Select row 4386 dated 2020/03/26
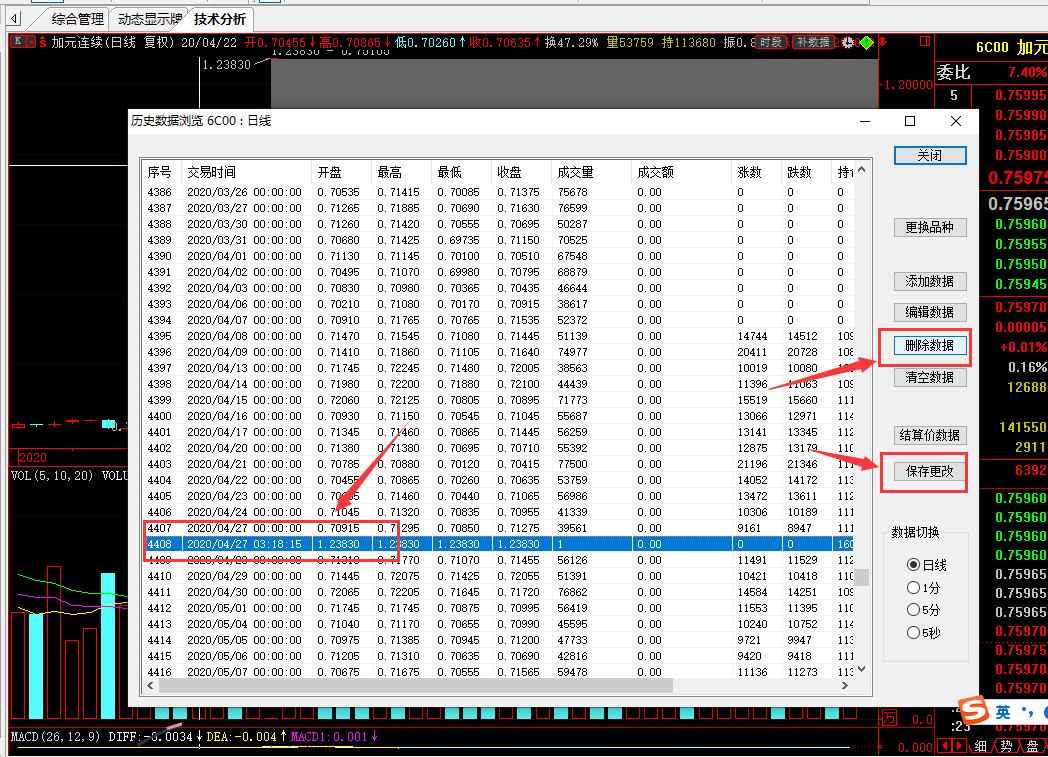The height and width of the screenshot is (757, 1048). pos(499,192)
